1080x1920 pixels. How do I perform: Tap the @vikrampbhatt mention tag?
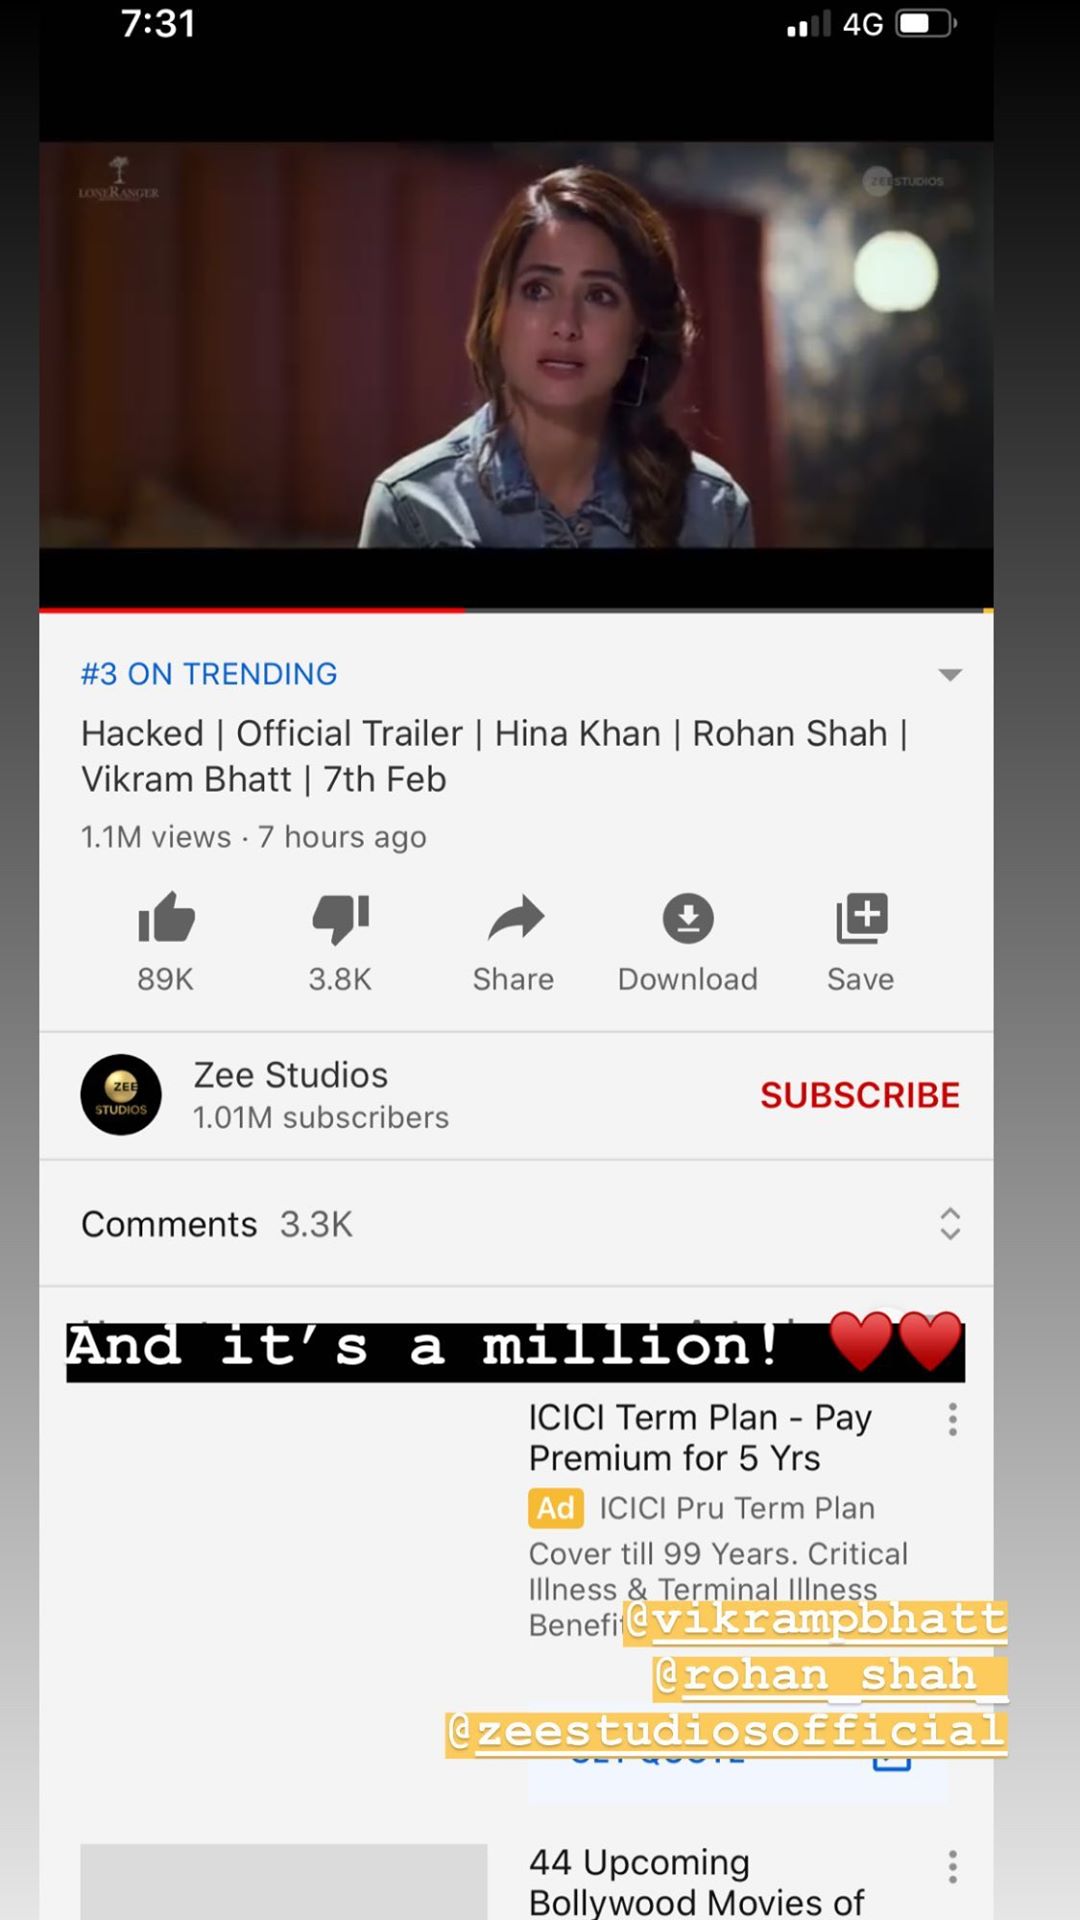point(815,1621)
